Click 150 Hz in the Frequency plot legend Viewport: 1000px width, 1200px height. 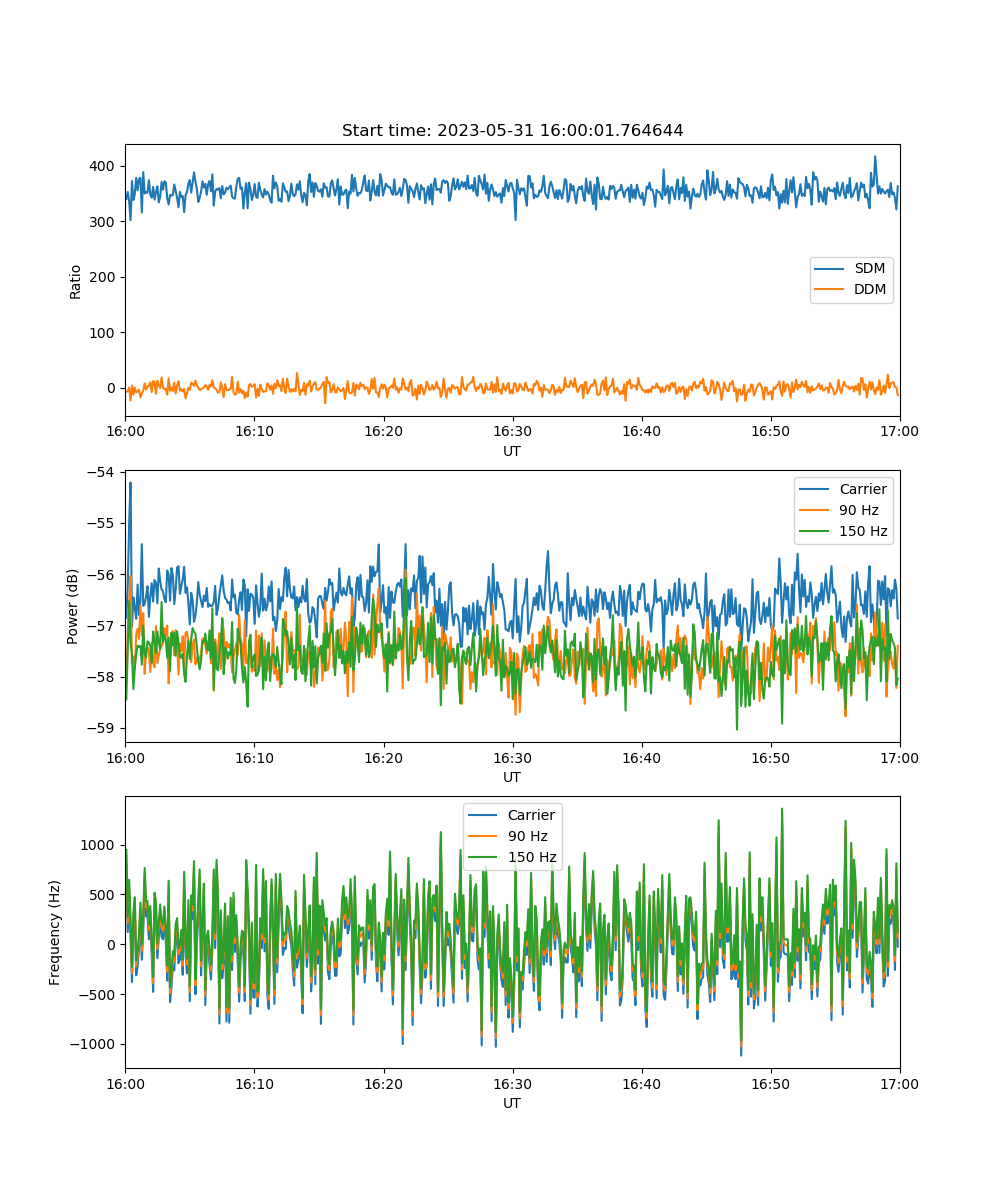[513, 857]
